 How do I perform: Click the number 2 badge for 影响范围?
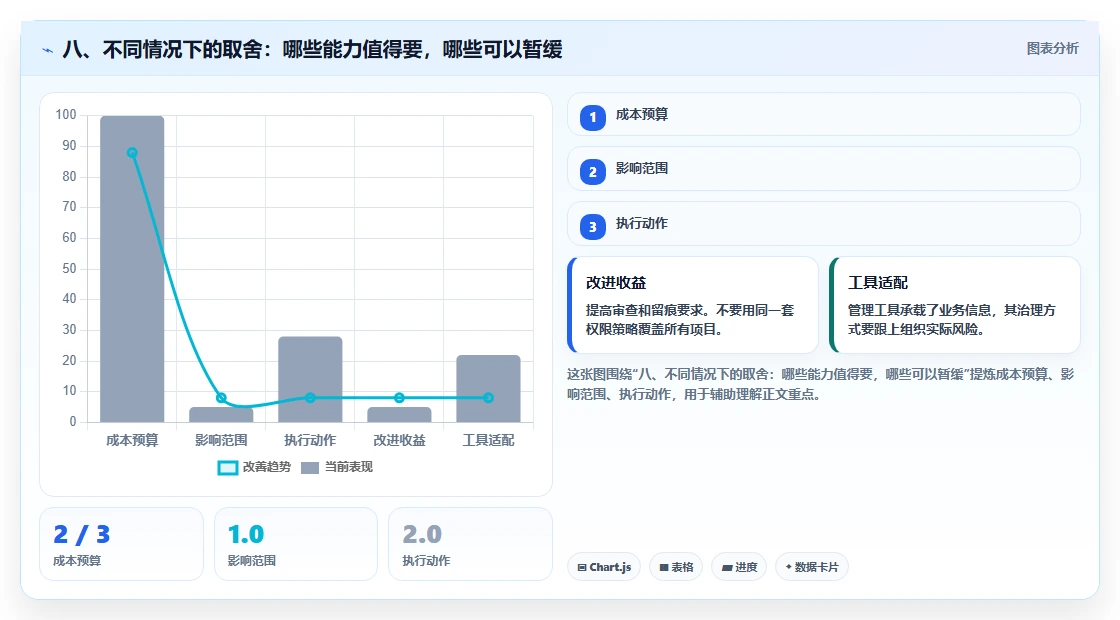click(x=593, y=171)
